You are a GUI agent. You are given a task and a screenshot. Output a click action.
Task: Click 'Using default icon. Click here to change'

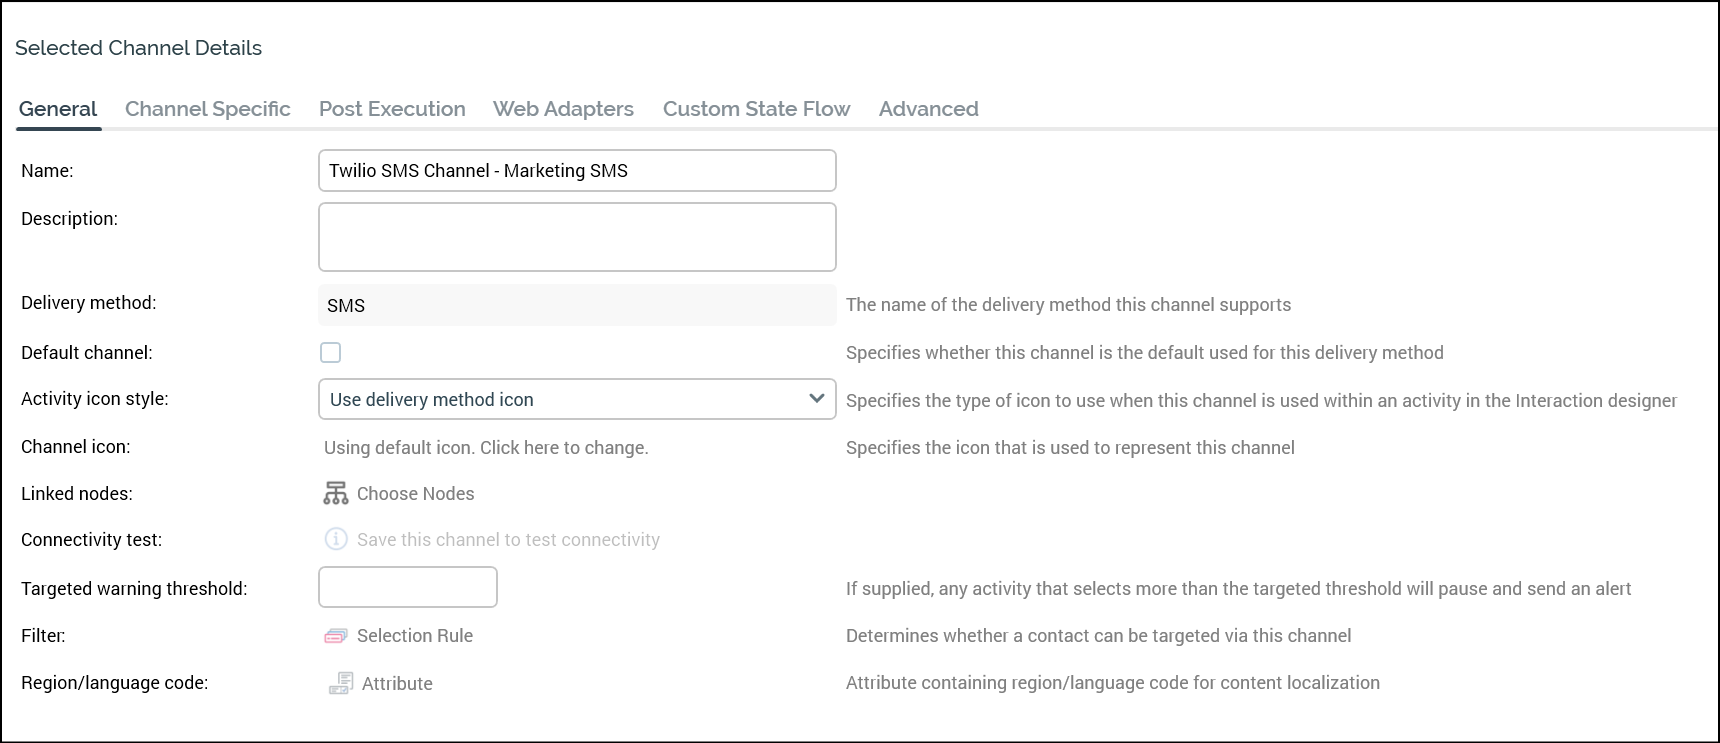point(486,448)
